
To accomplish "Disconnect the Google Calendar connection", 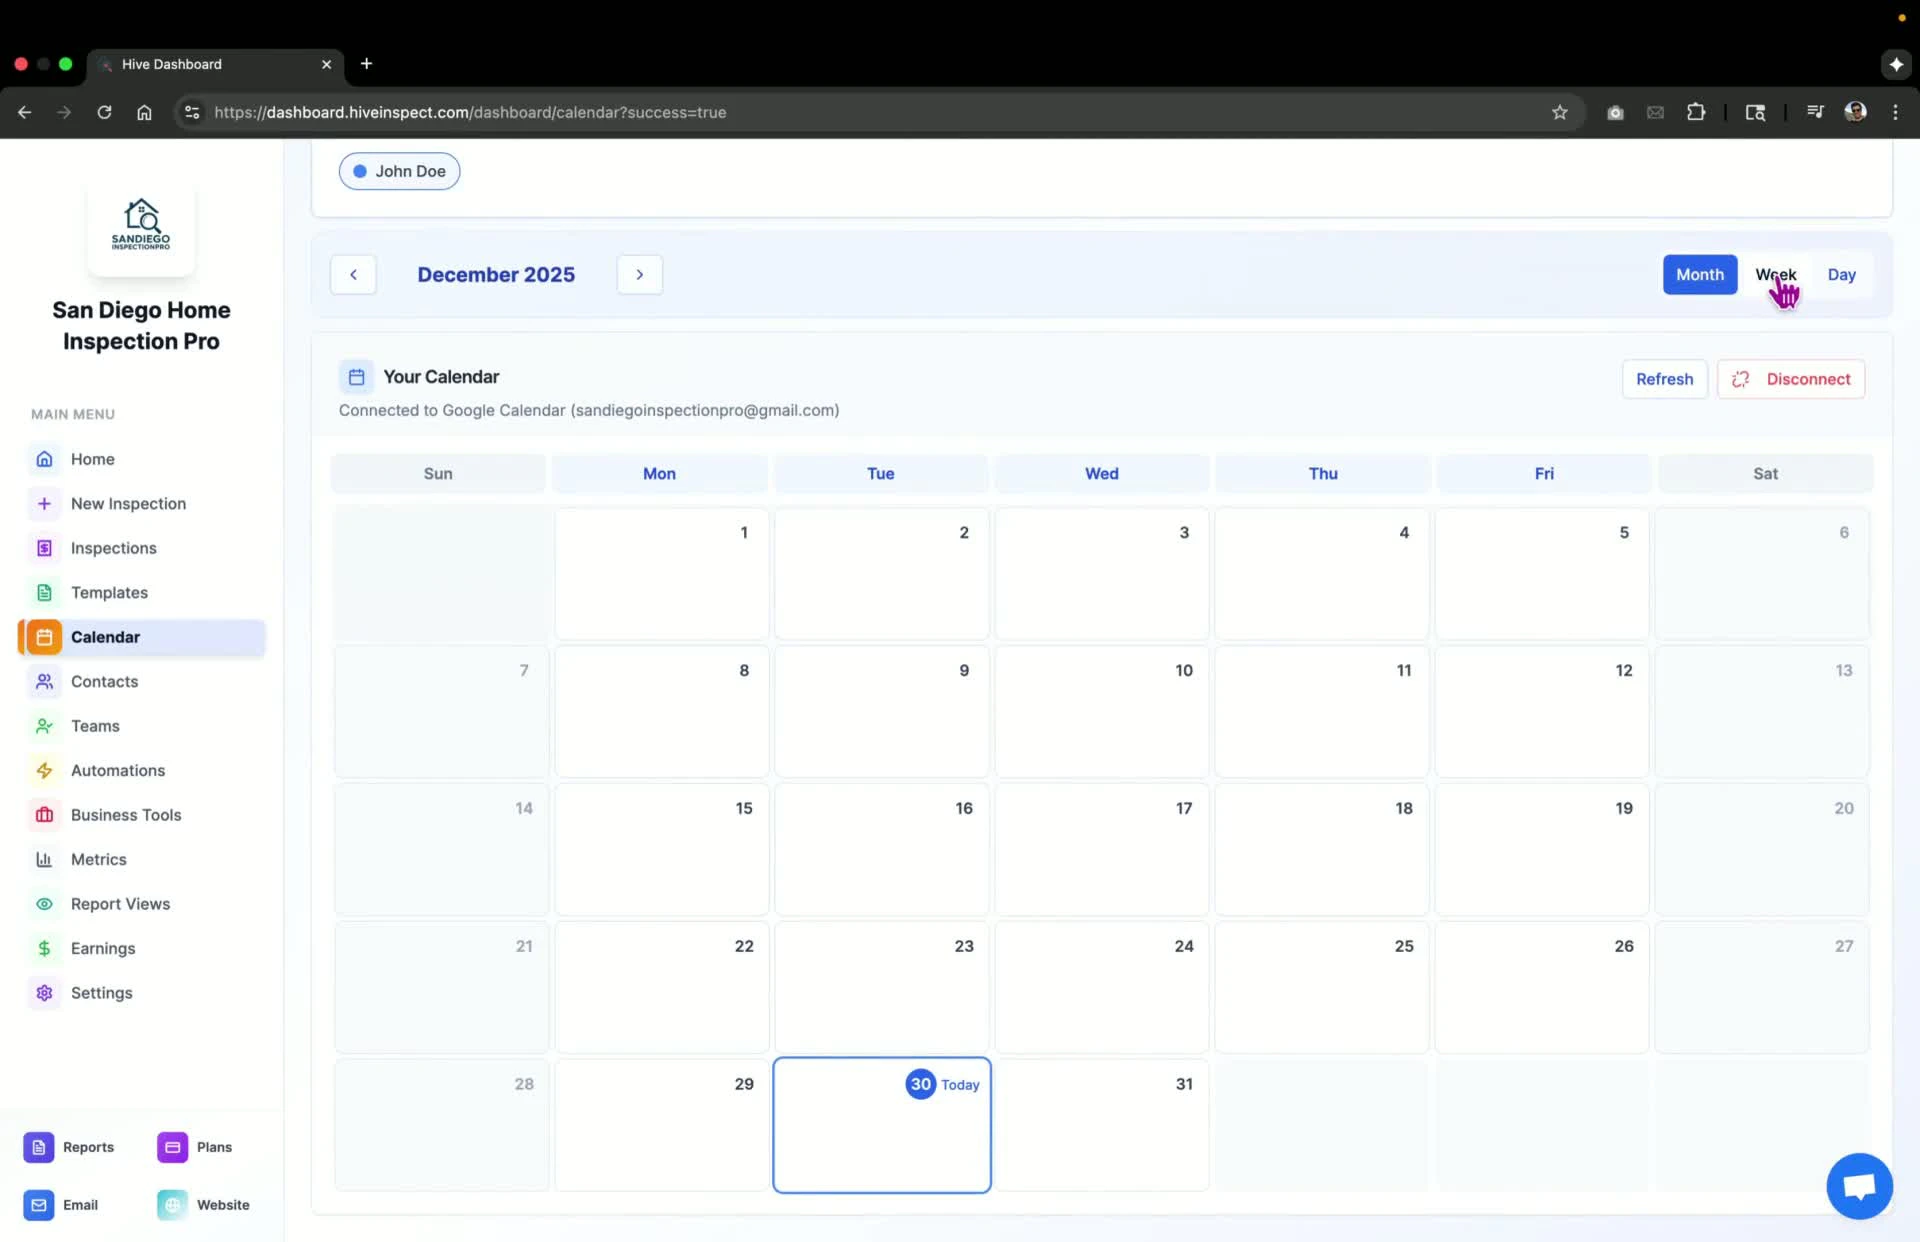I will [1790, 379].
